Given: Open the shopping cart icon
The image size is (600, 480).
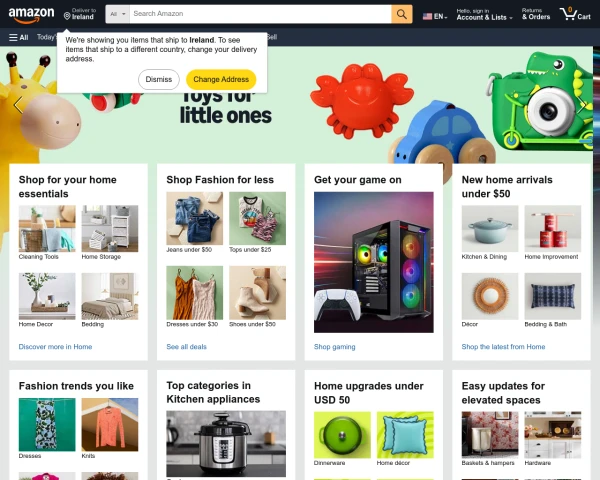Looking at the screenshot, I should pos(575,14).
